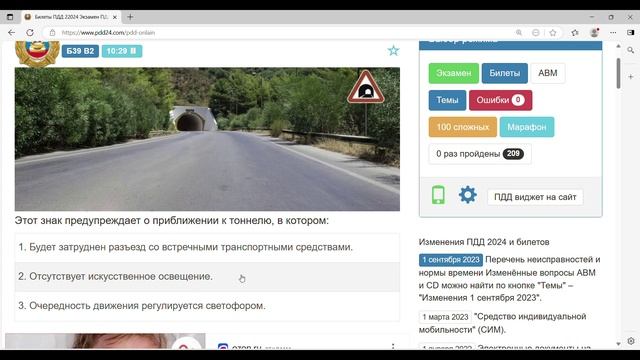Click the browser back arrow

tap(11, 33)
